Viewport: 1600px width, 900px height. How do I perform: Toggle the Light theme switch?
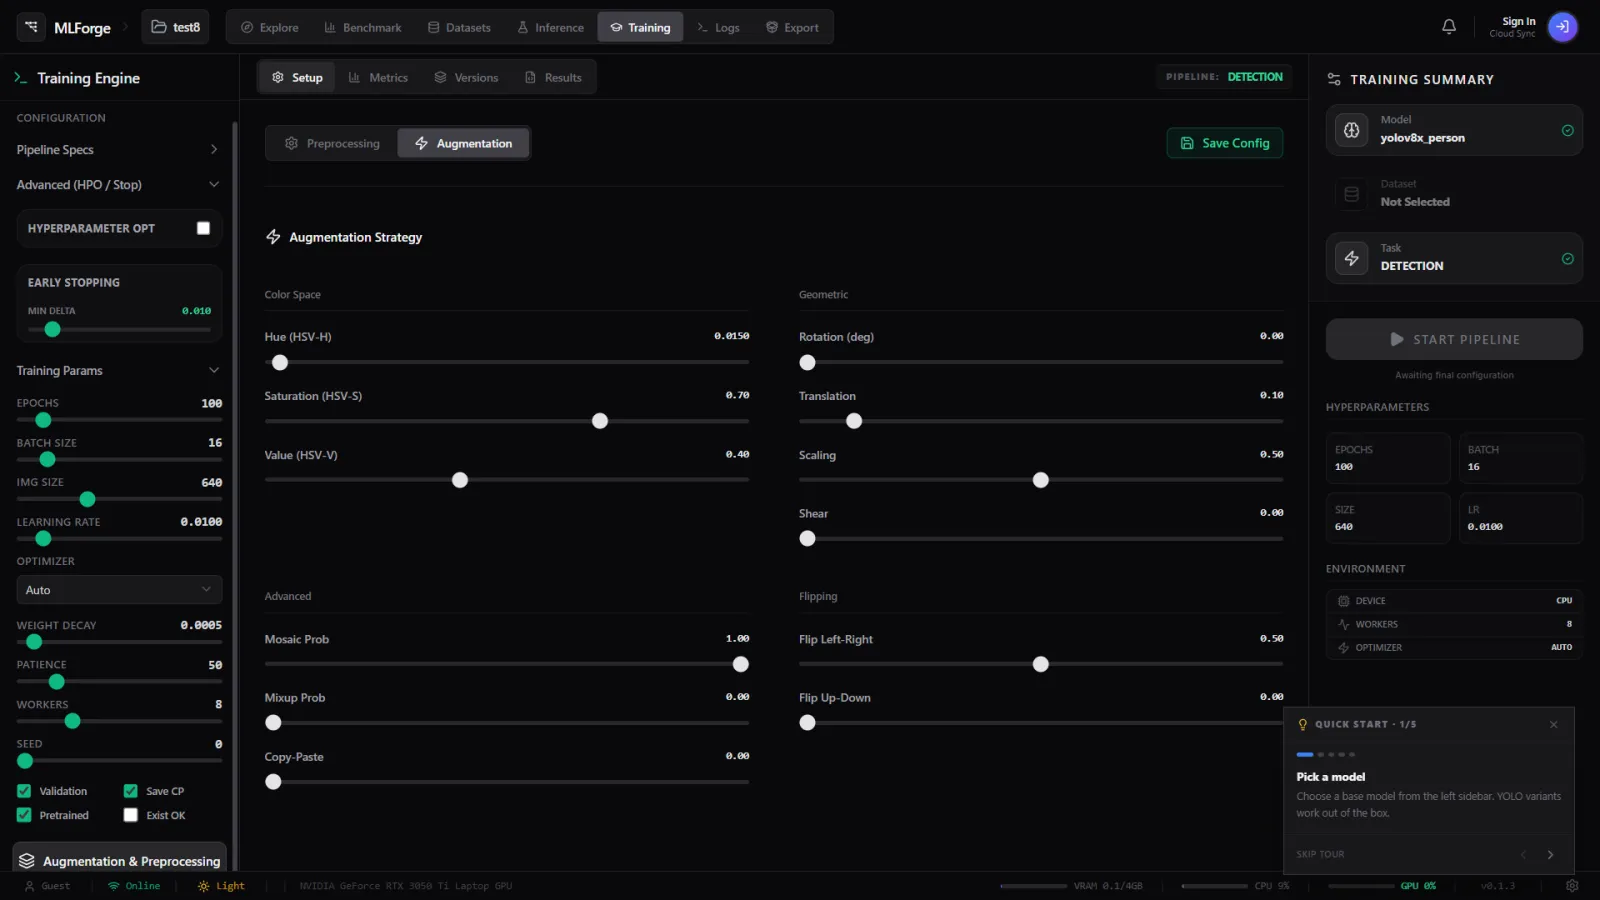221,886
